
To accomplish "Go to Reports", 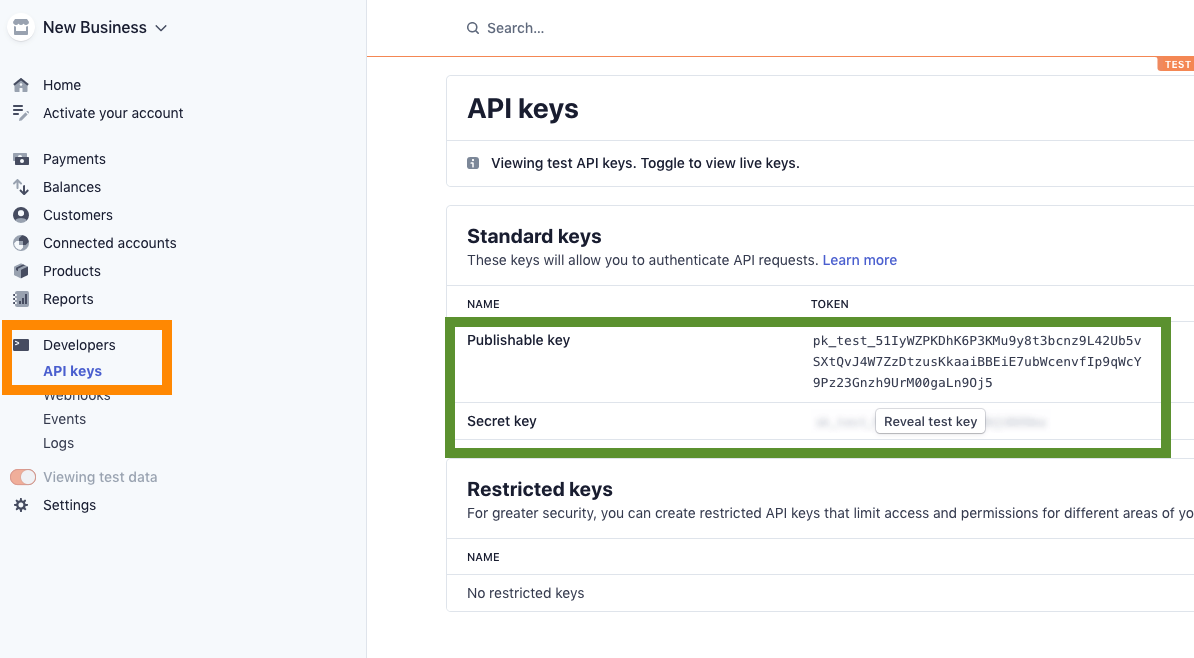I will tap(69, 299).
